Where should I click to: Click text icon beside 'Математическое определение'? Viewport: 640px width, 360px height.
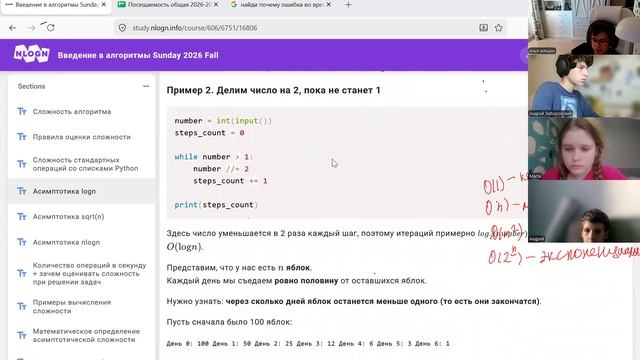22,336
